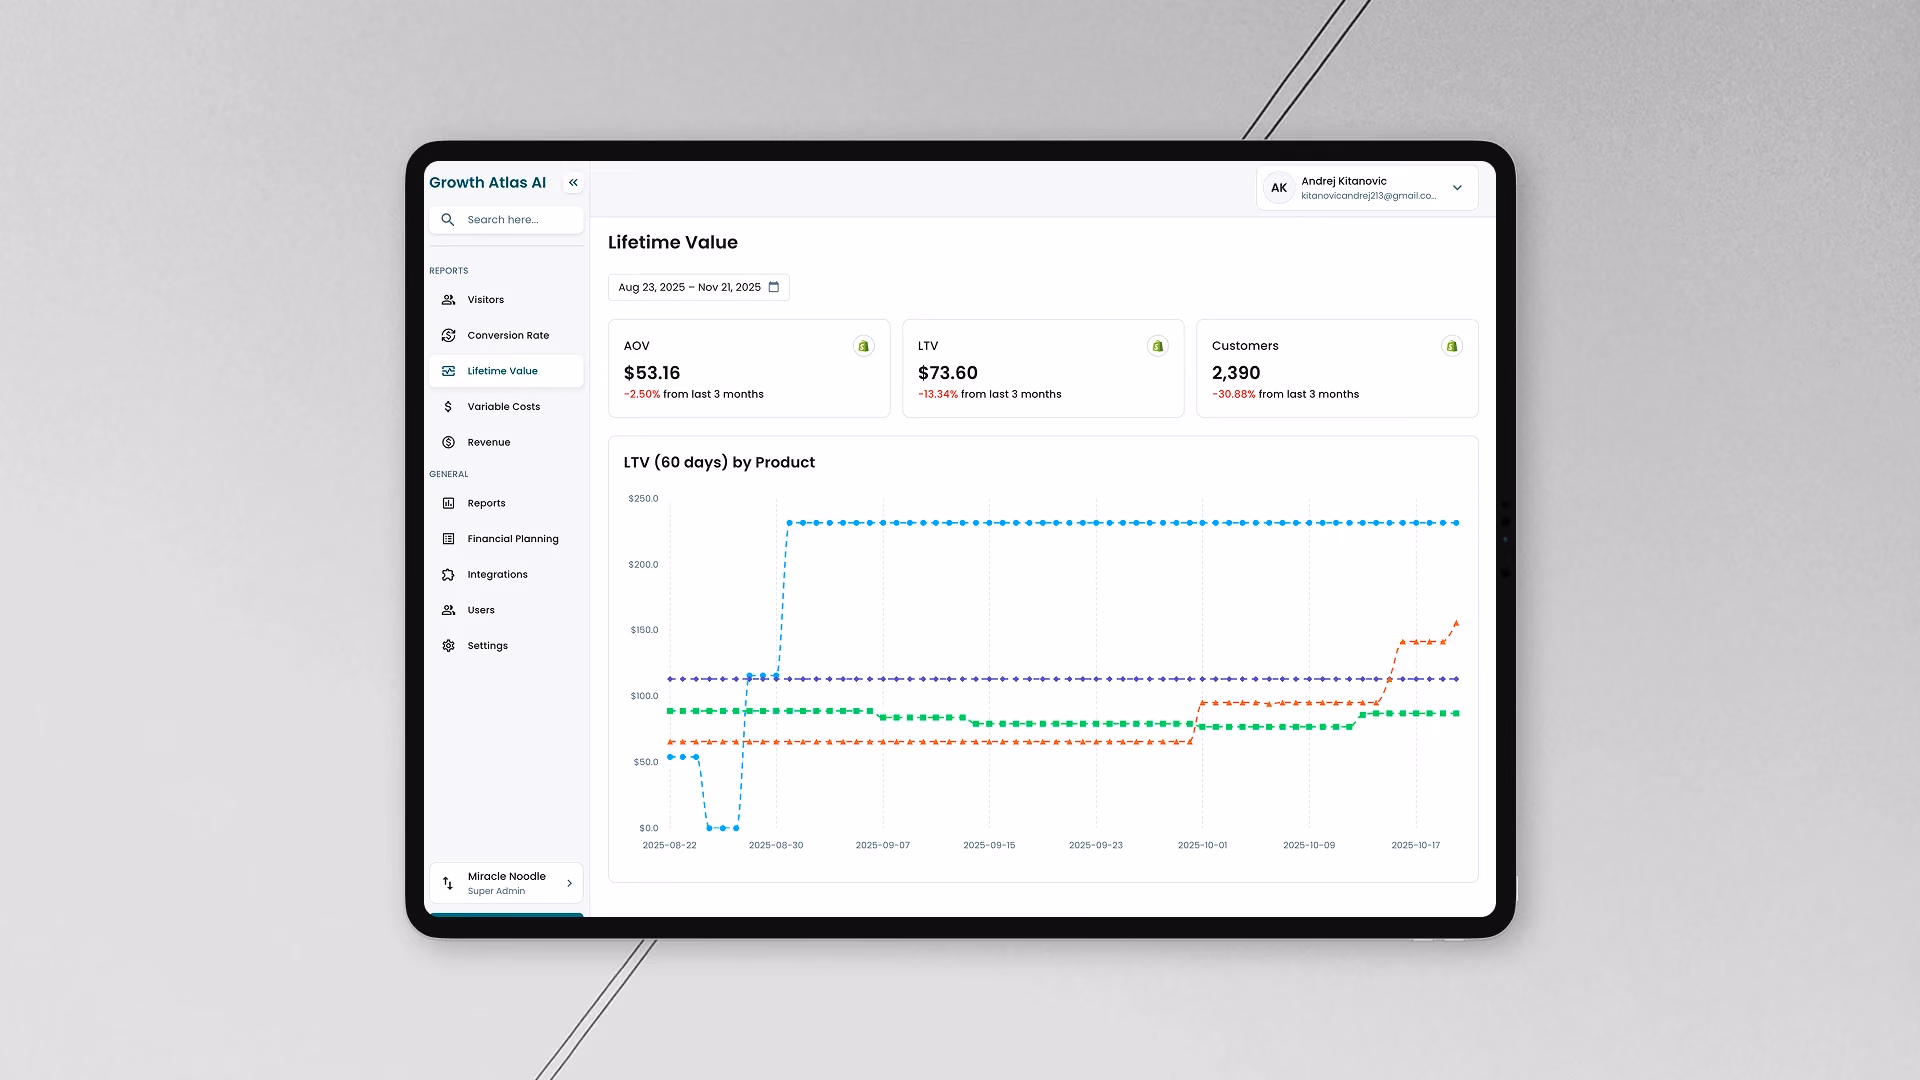Click the Growth Atlas AI logo
This screenshot has width=1920, height=1080.
point(487,183)
